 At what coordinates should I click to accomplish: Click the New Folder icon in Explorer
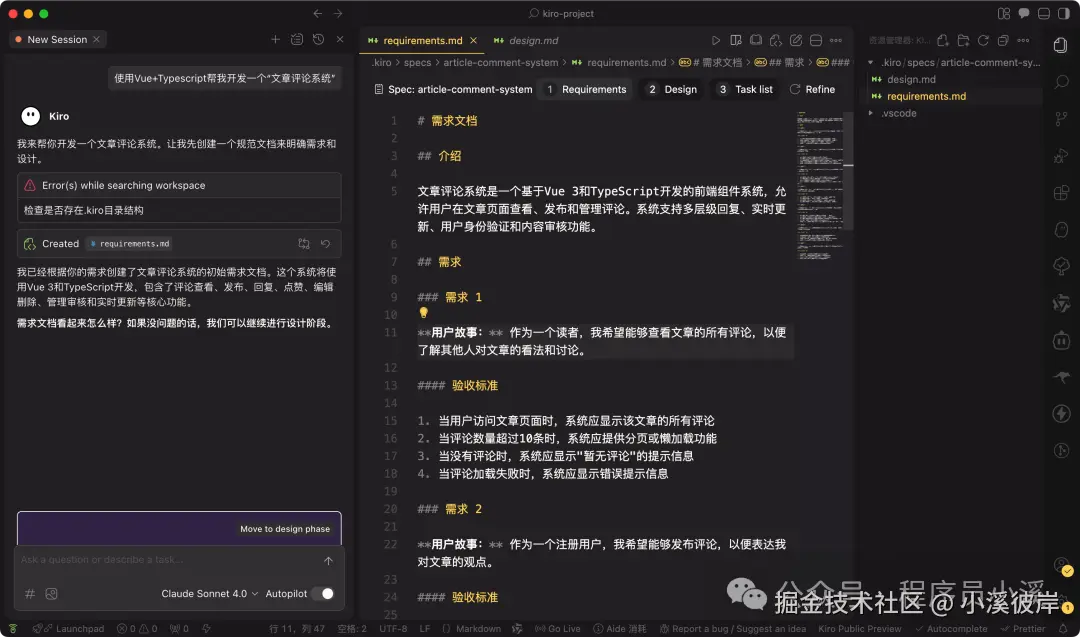pyautogui.click(x=963, y=41)
